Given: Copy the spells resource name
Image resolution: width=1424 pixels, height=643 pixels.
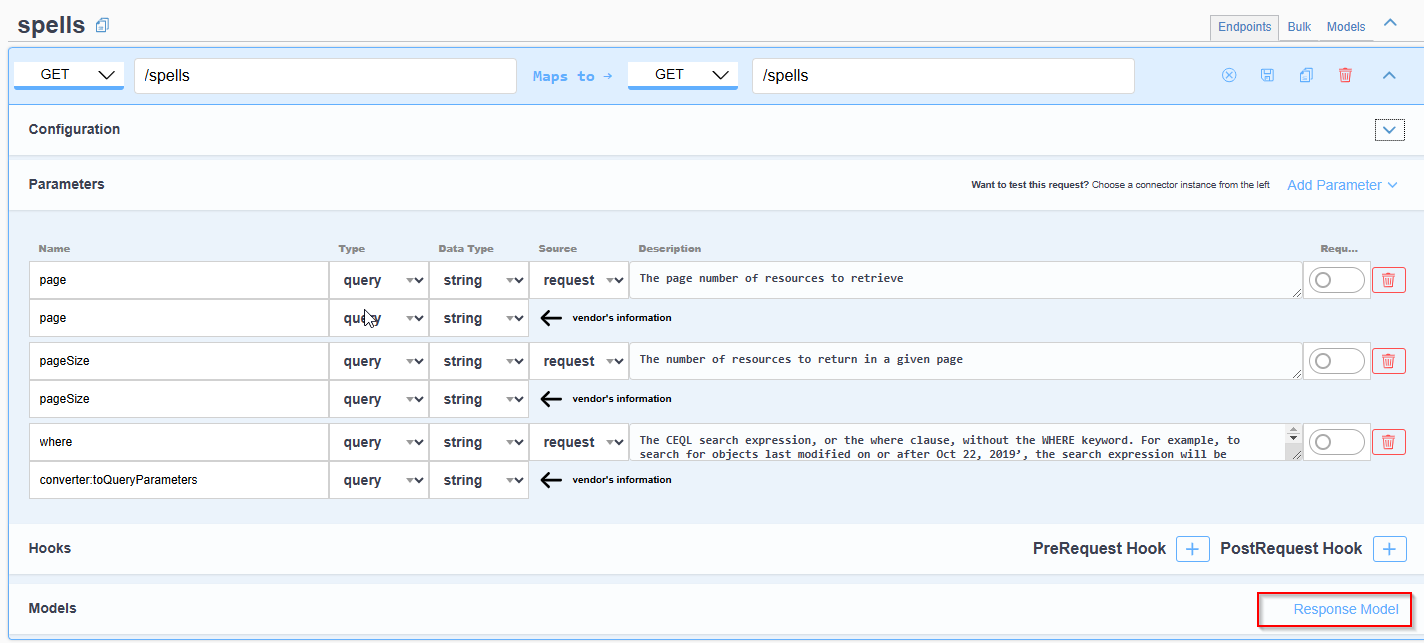Looking at the screenshot, I should (x=101, y=24).
